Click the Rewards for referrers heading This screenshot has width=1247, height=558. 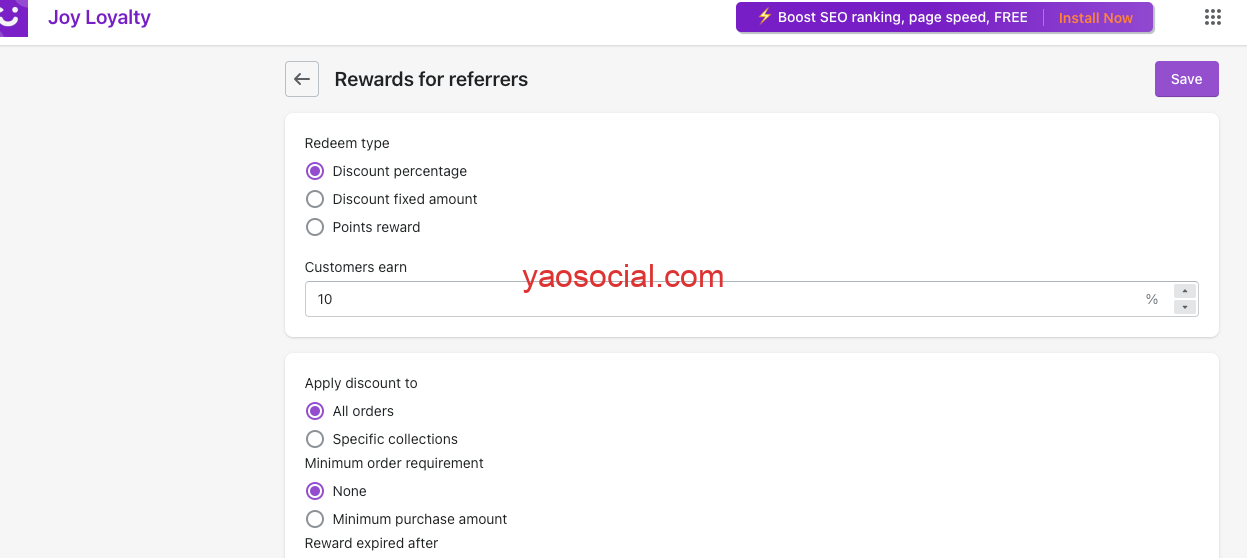(x=431, y=79)
